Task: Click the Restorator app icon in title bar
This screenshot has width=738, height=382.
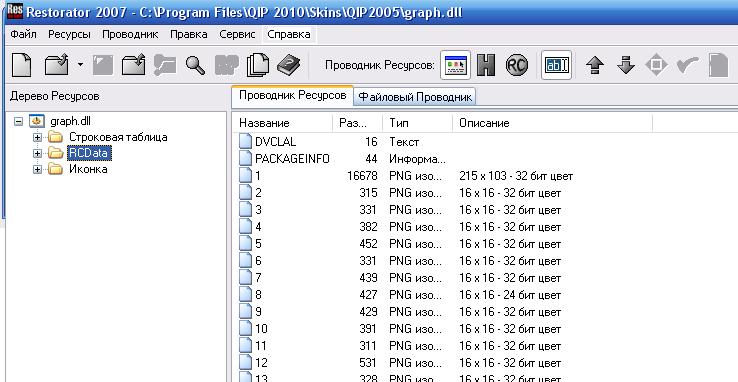Action: point(15,11)
